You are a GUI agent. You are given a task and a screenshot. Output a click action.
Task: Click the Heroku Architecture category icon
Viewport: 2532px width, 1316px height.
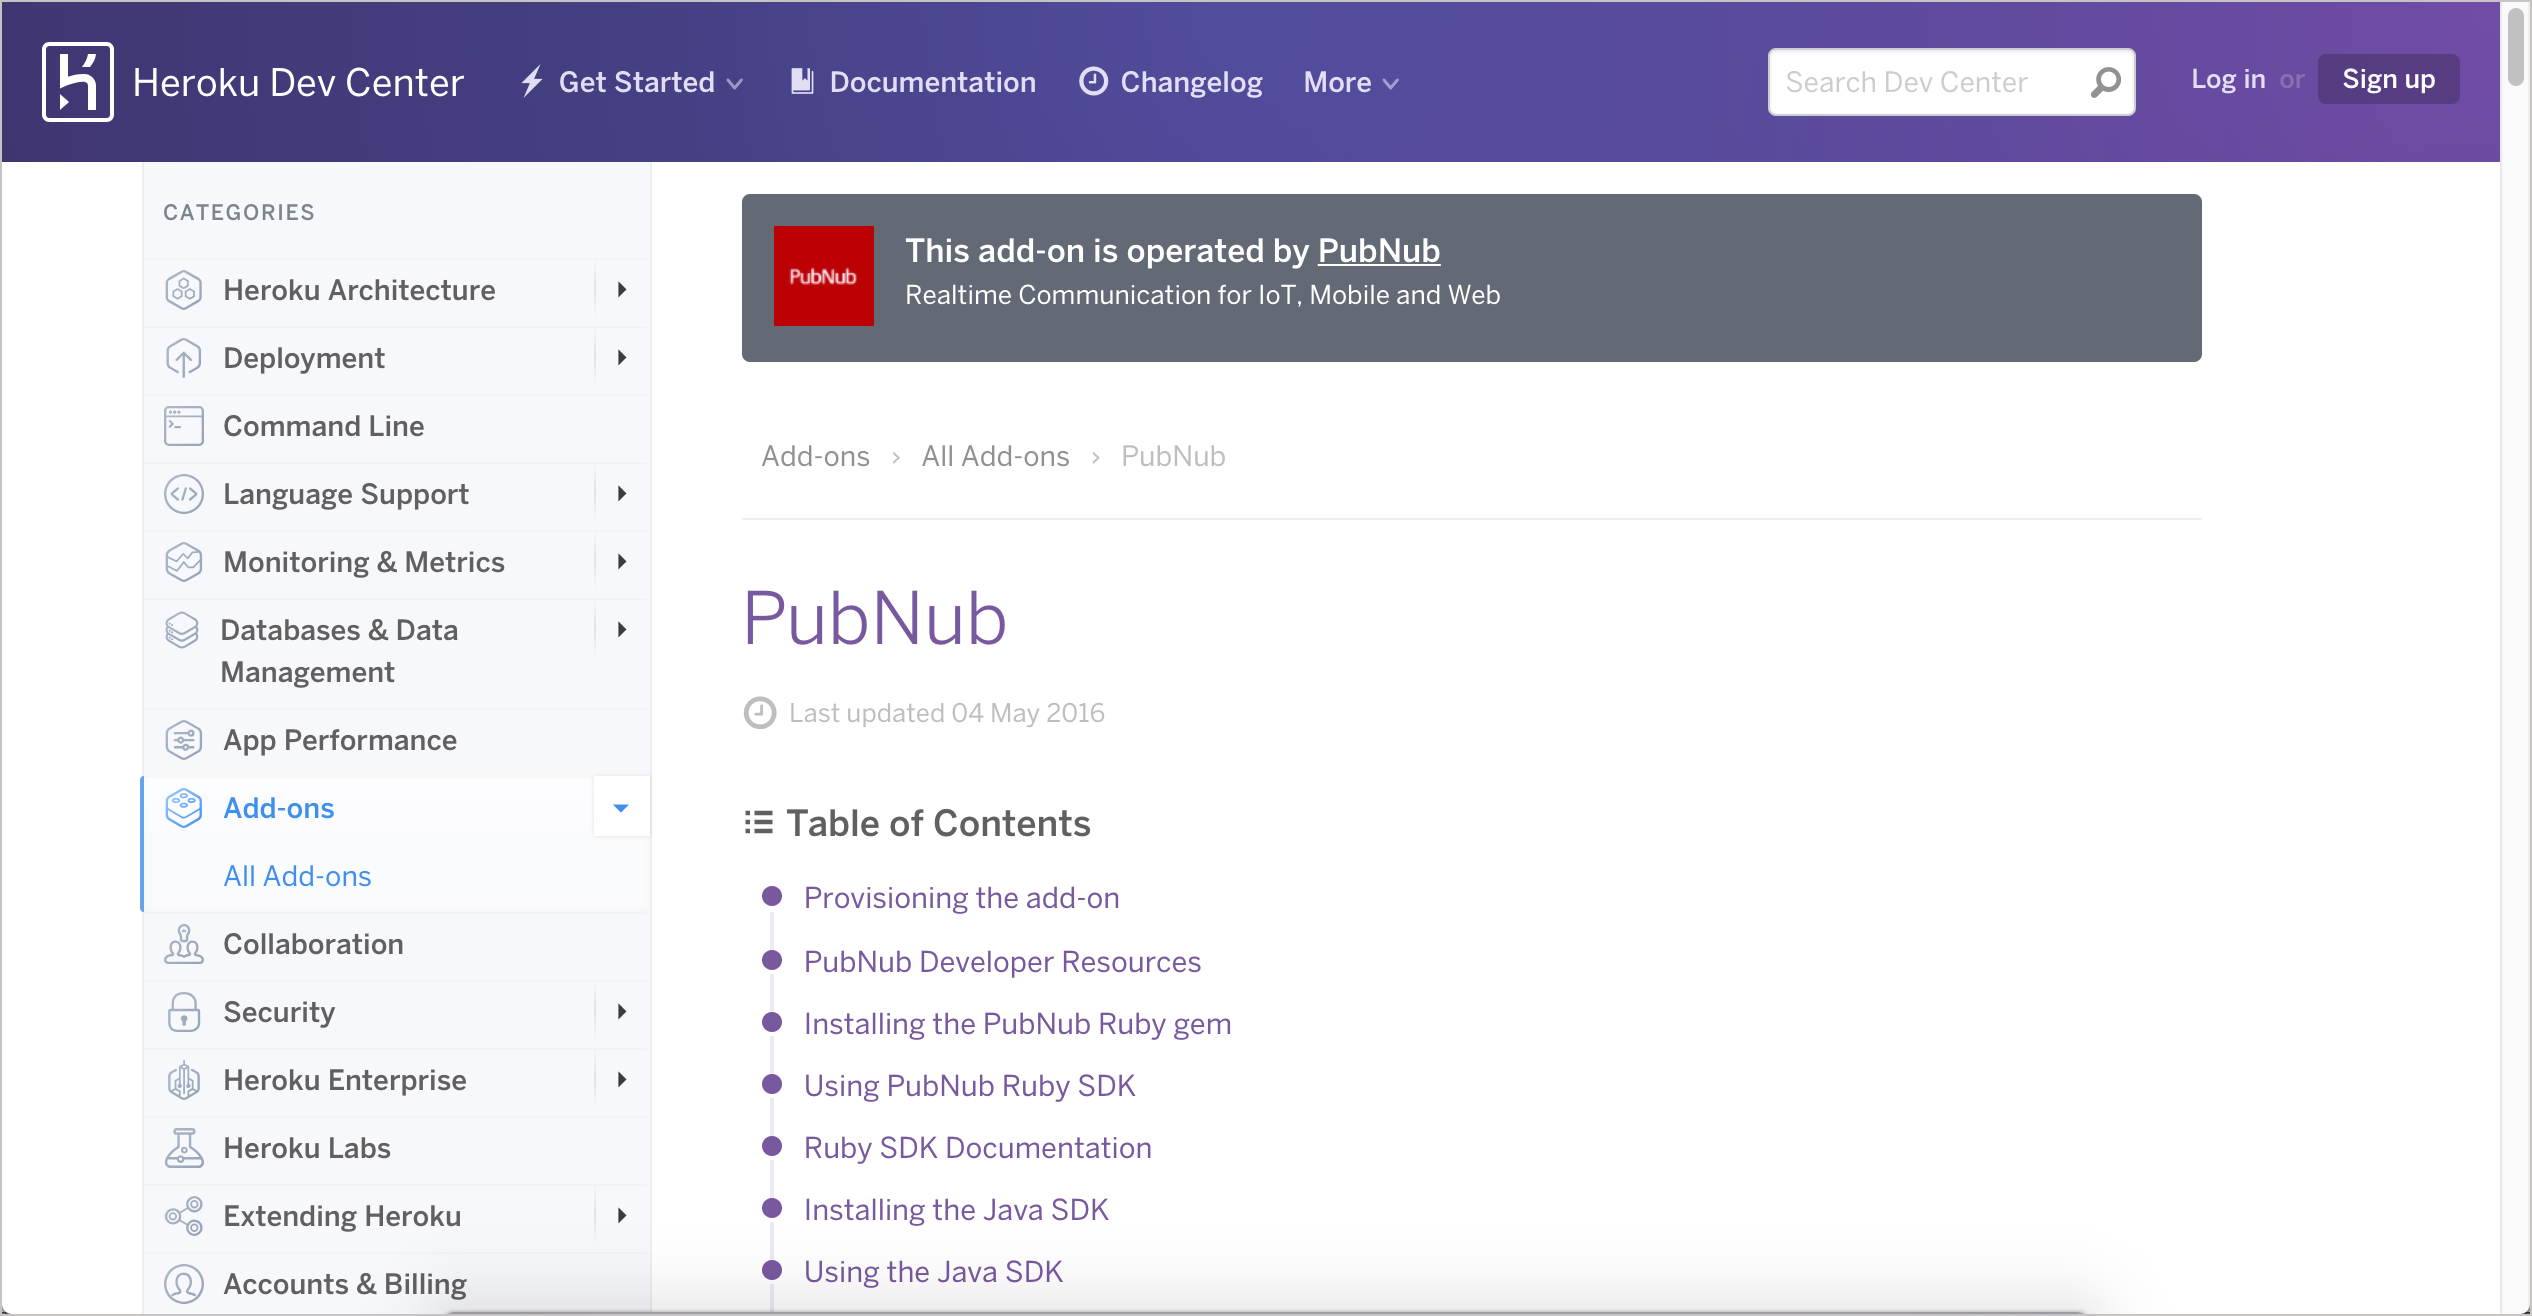(184, 290)
